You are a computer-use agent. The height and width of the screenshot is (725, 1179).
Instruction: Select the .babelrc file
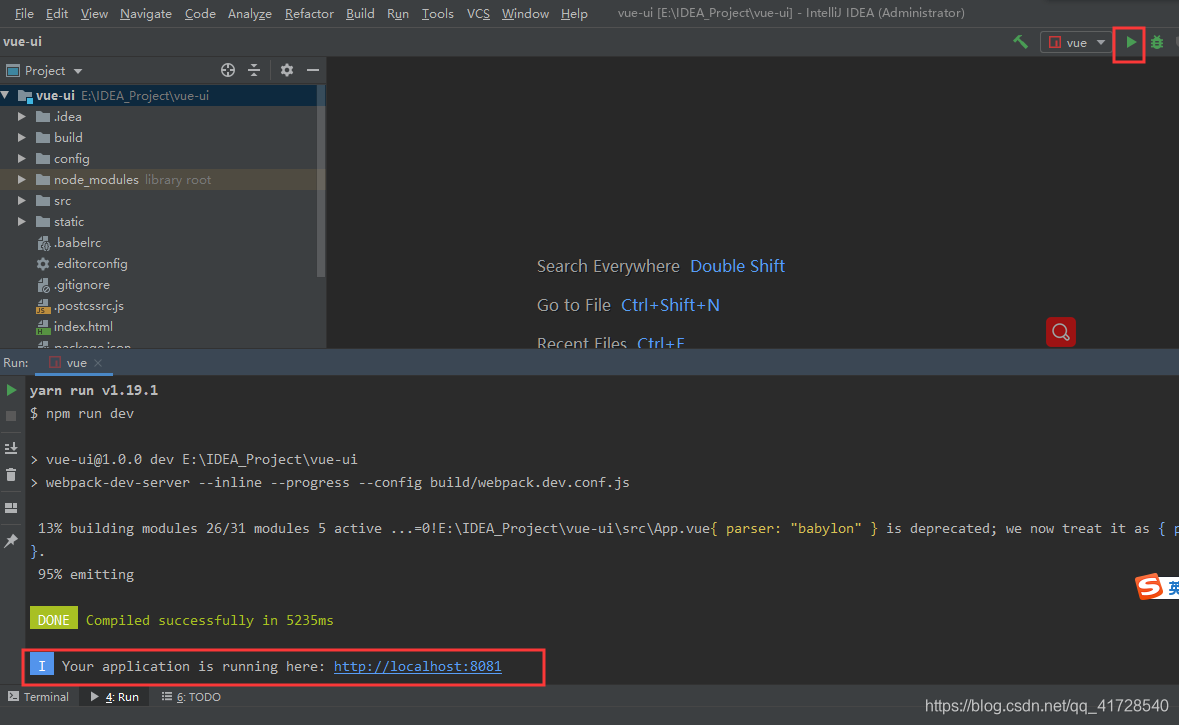(77, 242)
